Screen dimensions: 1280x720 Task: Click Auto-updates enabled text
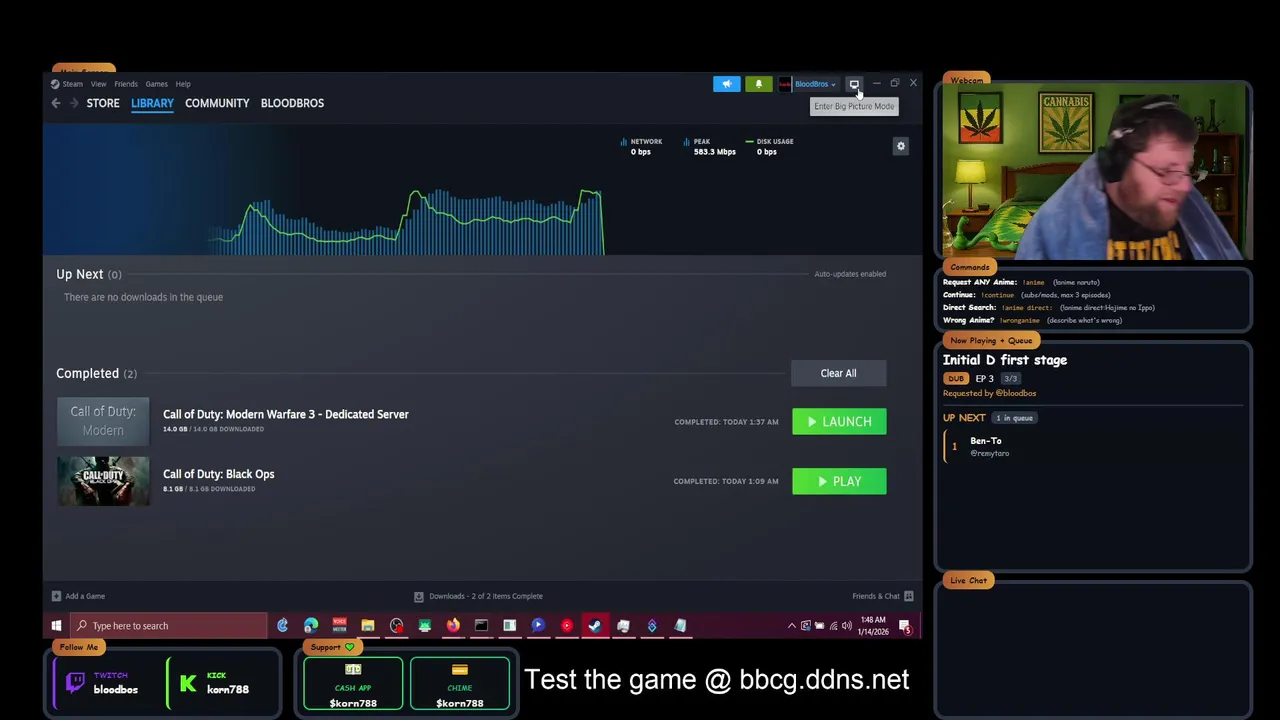[x=850, y=274]
